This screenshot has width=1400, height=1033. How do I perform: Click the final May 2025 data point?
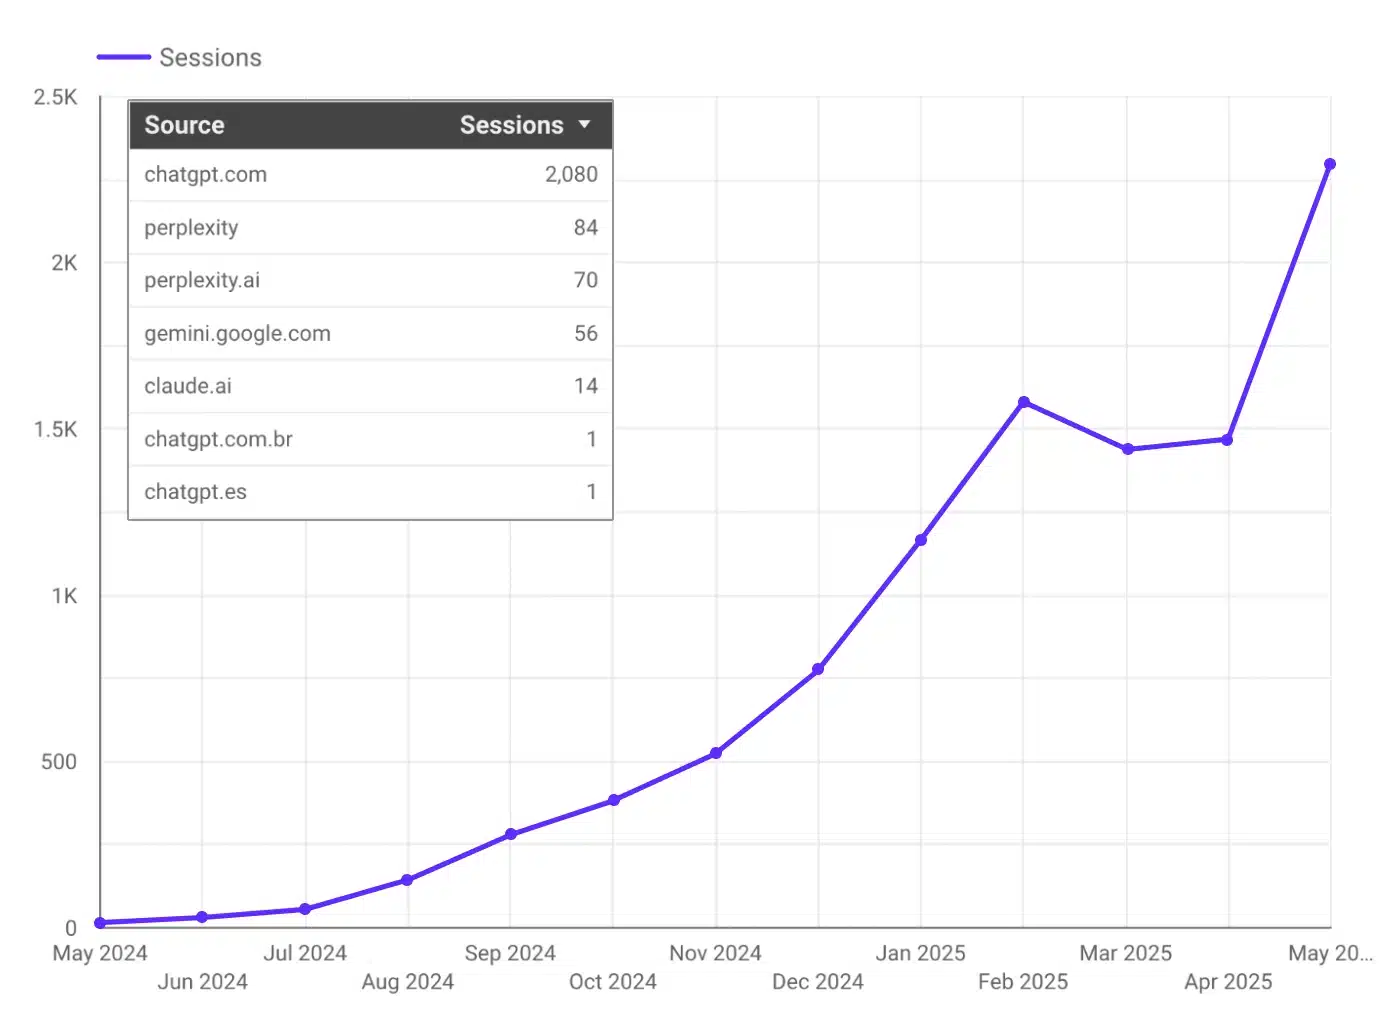(1330, 163)
